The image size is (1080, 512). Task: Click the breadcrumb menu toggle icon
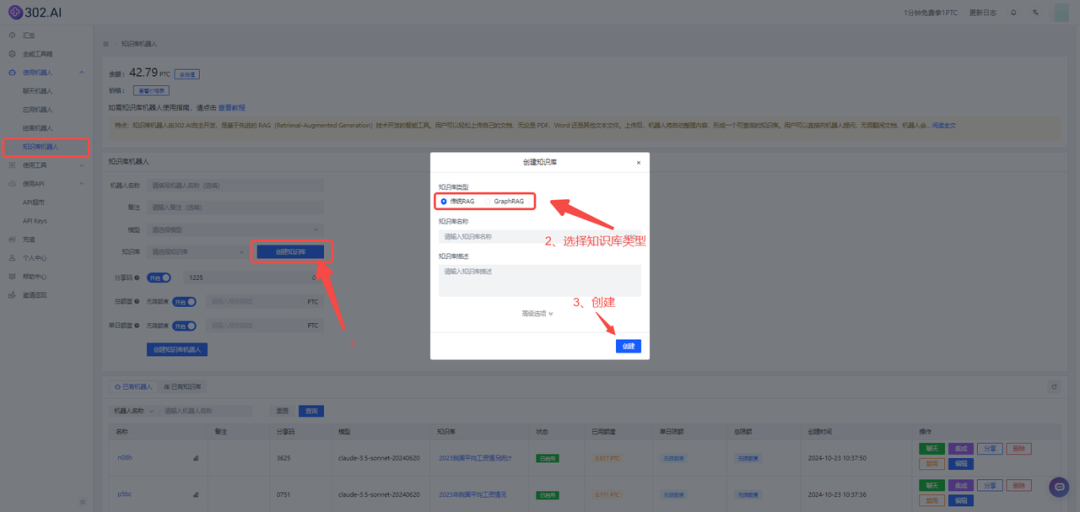(105, 43)
